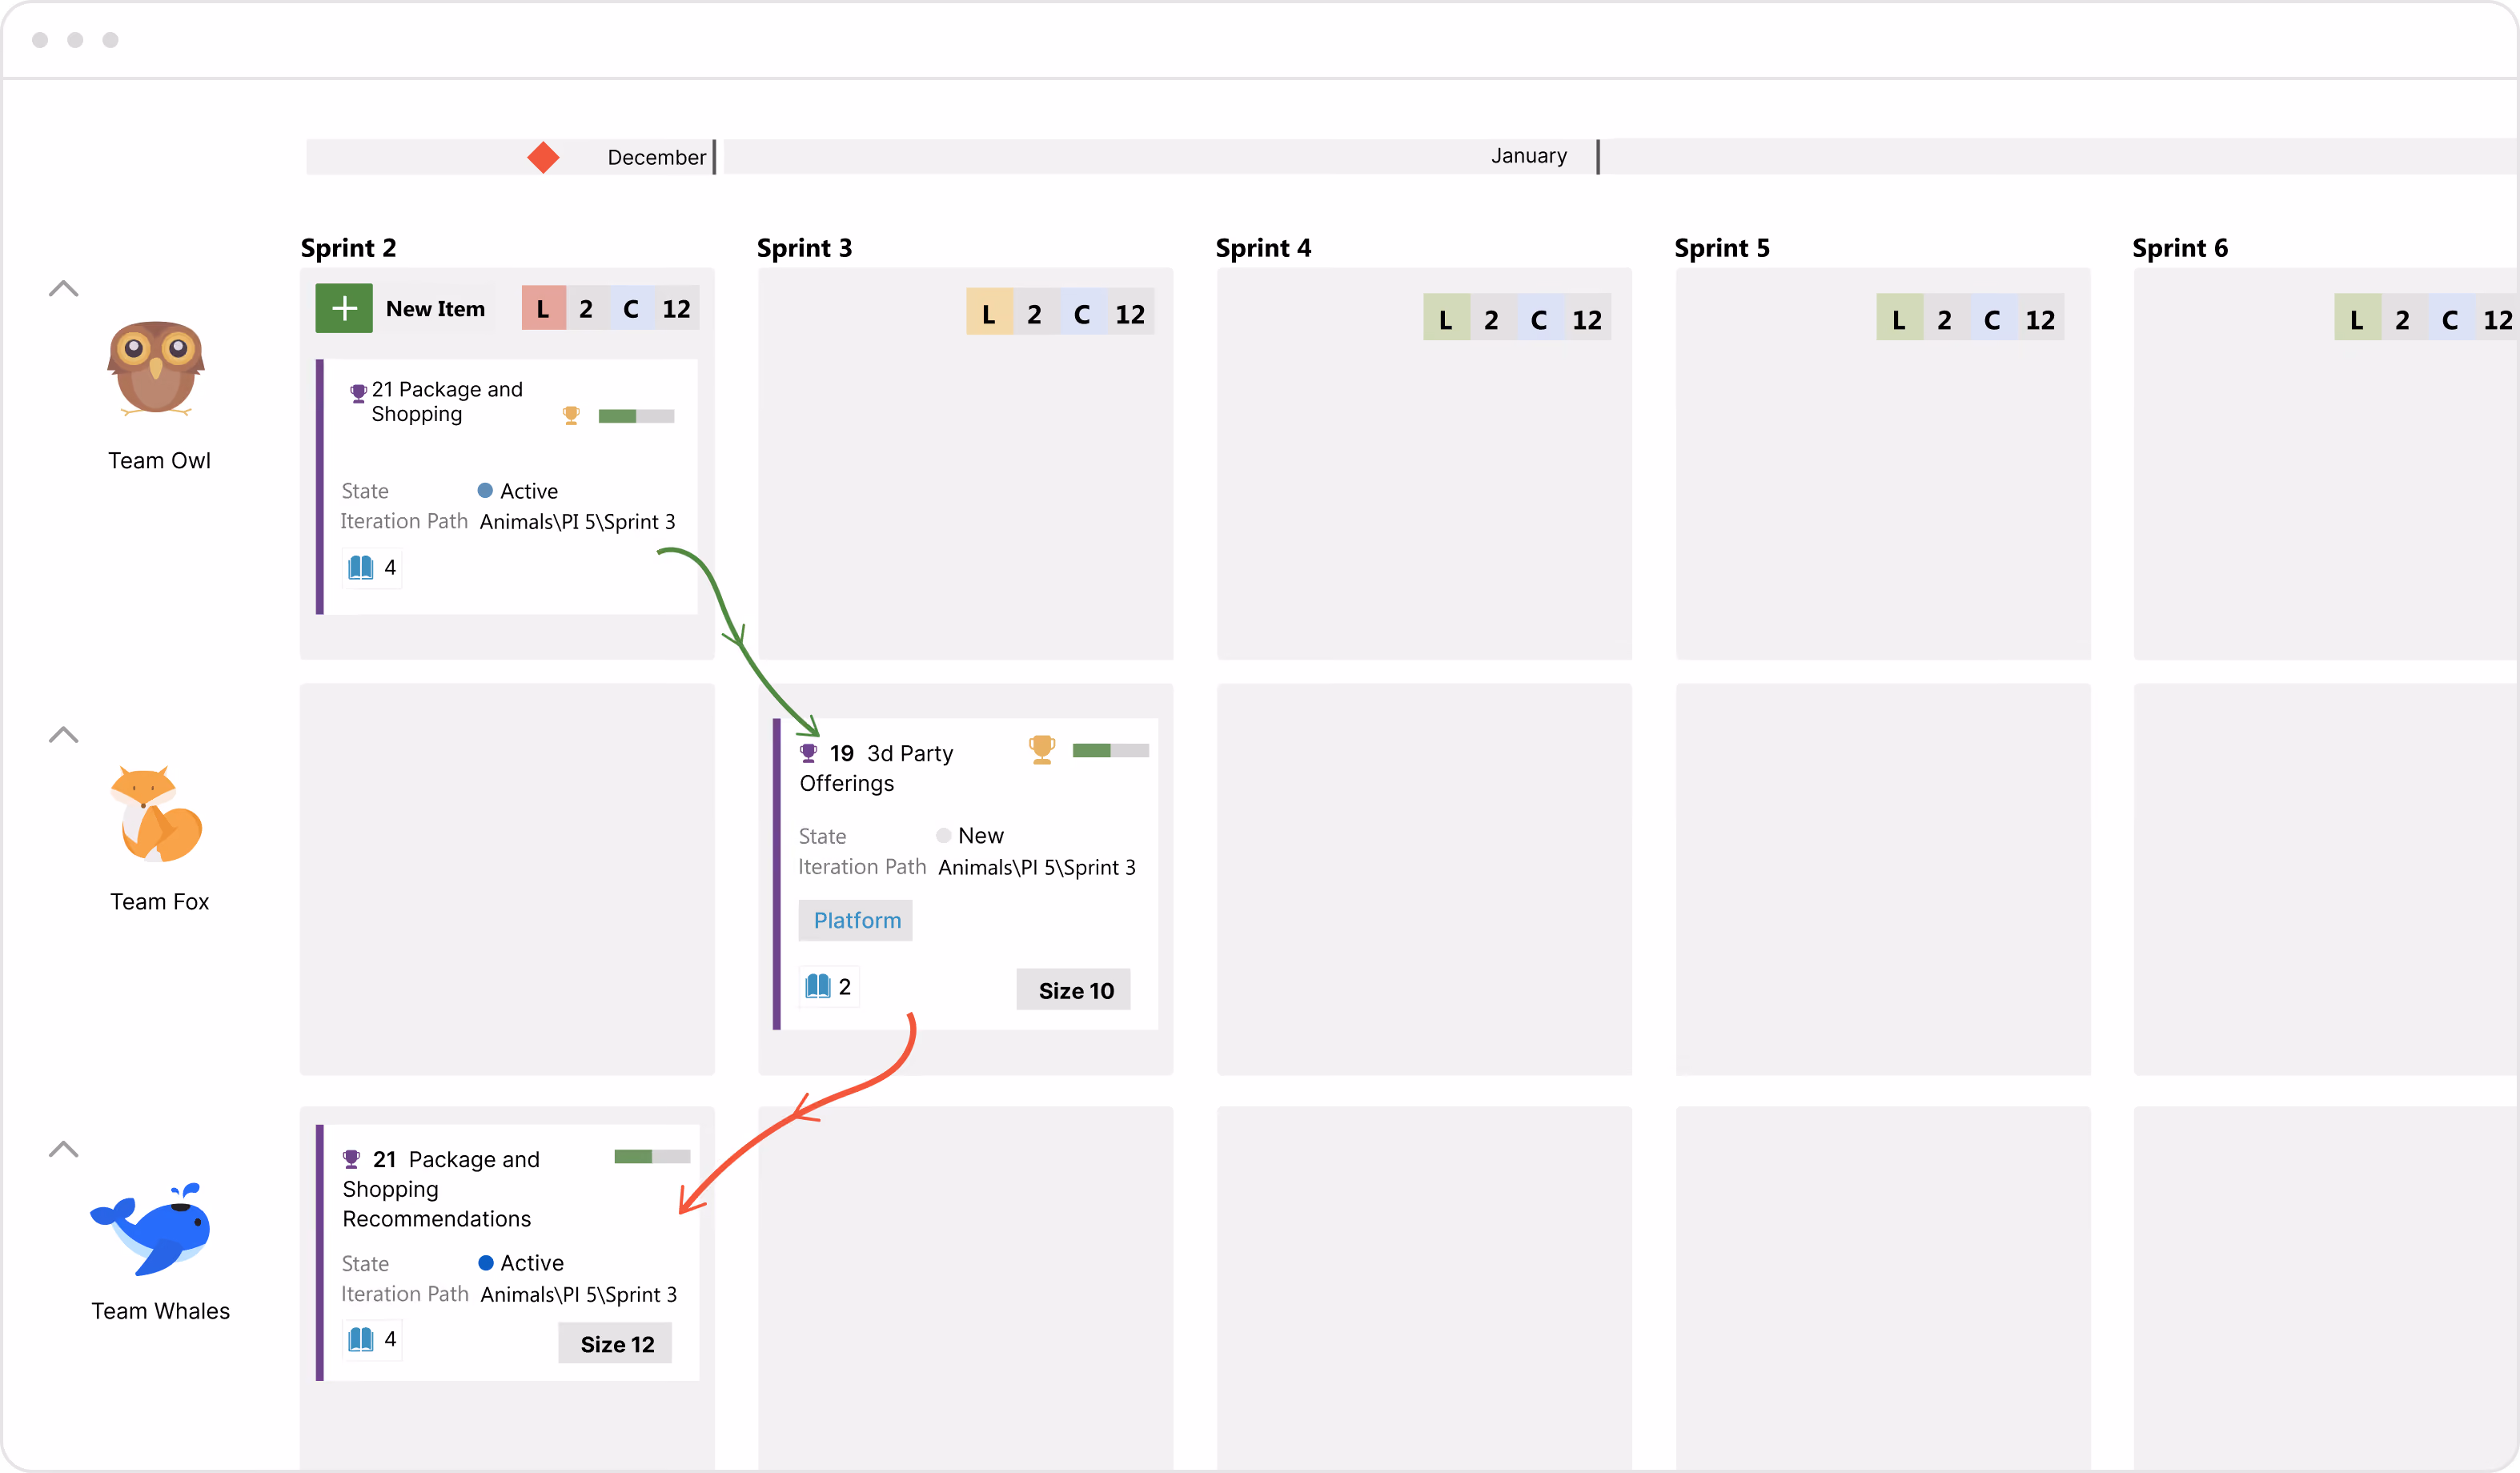Click the January month label
2520x1473 pixels.
coord(1528,156)
